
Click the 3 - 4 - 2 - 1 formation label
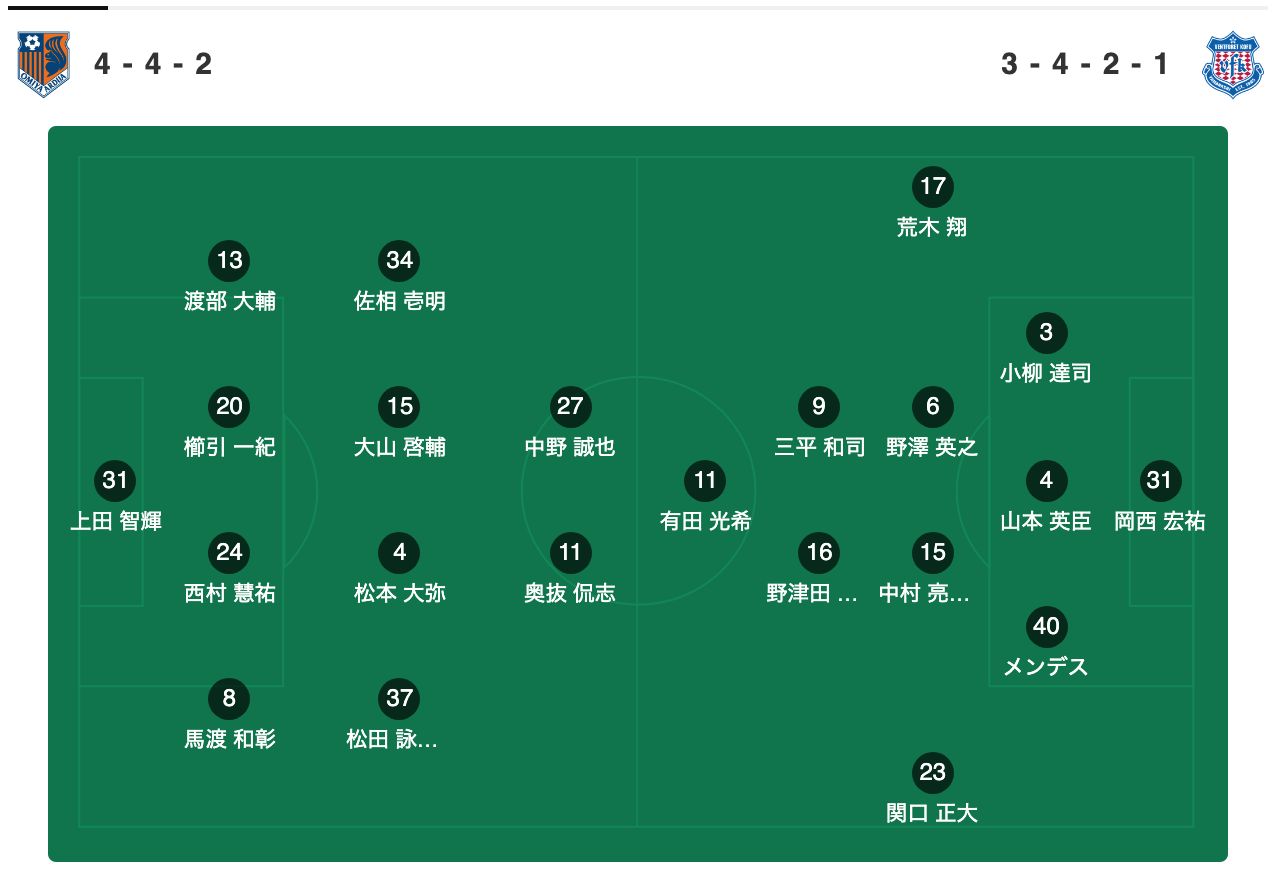point(1085,64)
